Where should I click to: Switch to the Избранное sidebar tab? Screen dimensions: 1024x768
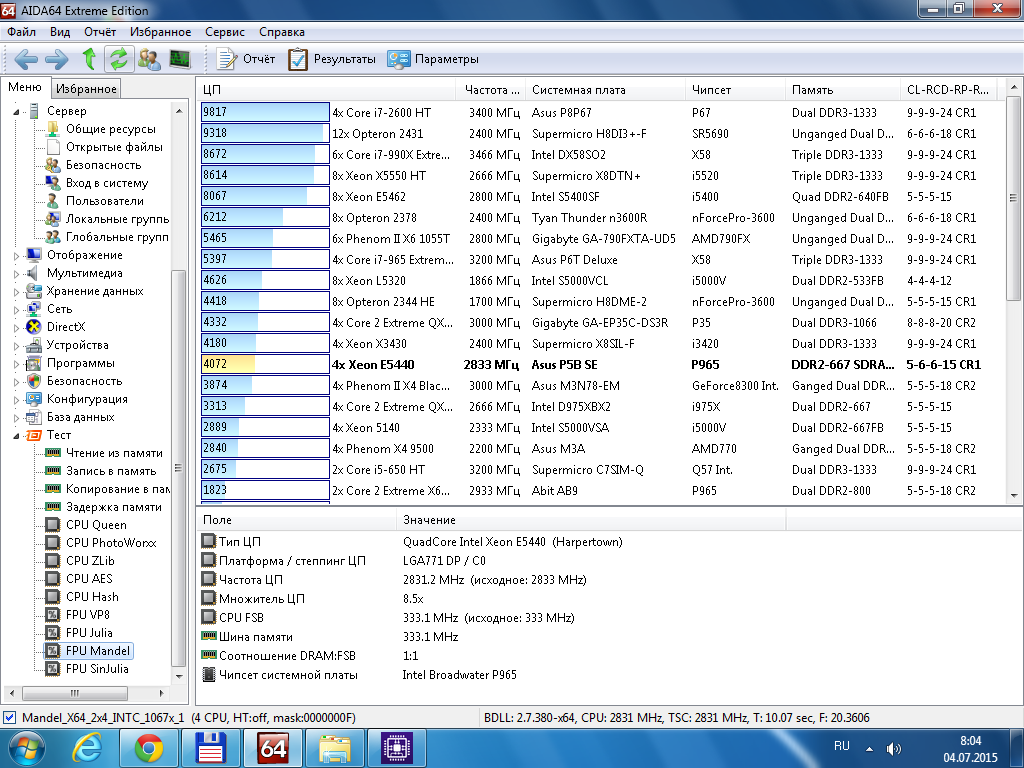tap(86, 89)
